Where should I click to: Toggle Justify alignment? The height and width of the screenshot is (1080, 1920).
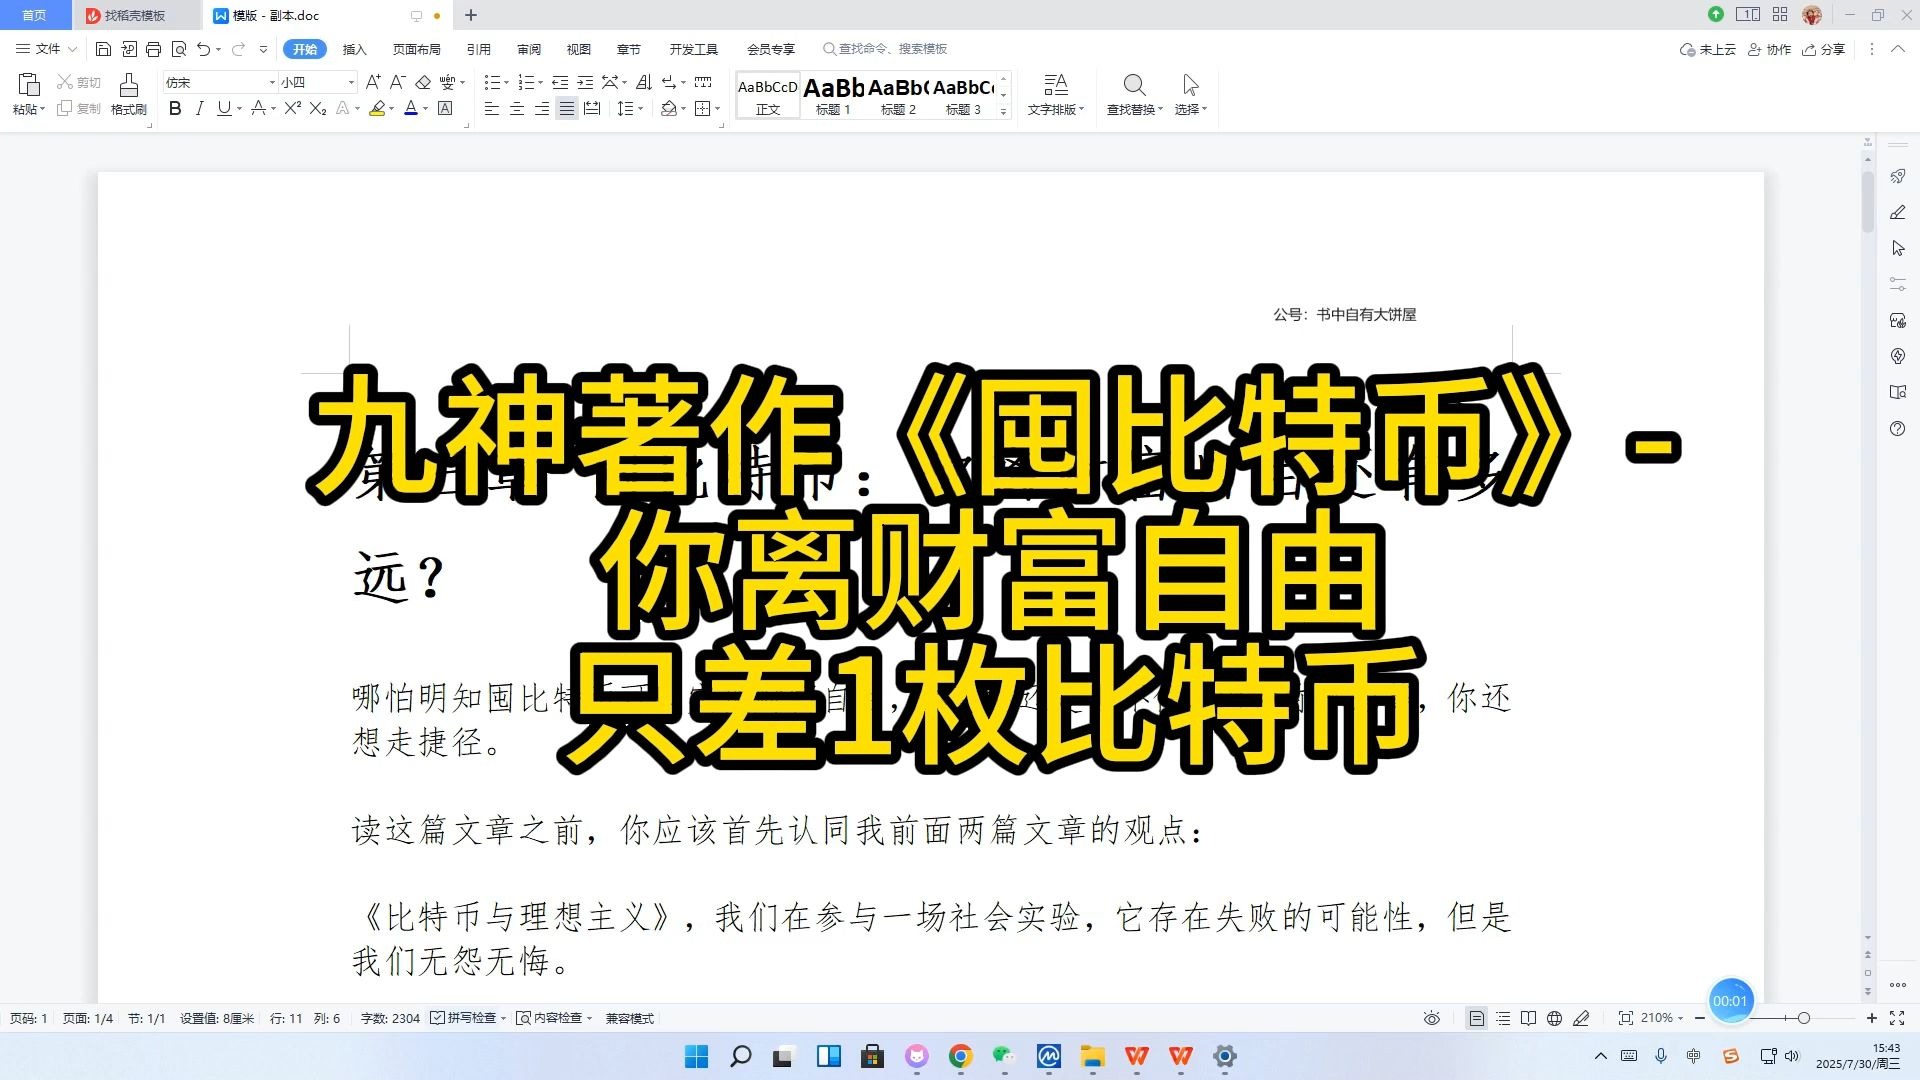567,108
